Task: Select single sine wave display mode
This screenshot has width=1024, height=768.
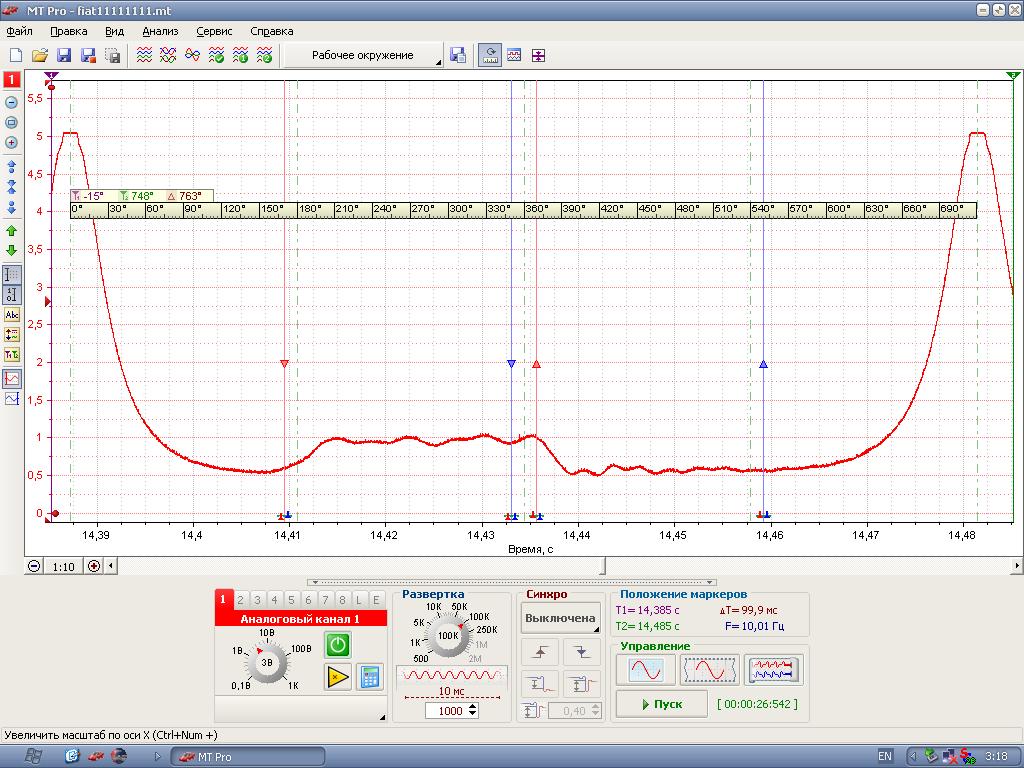Action: click(x=645, y=670)
